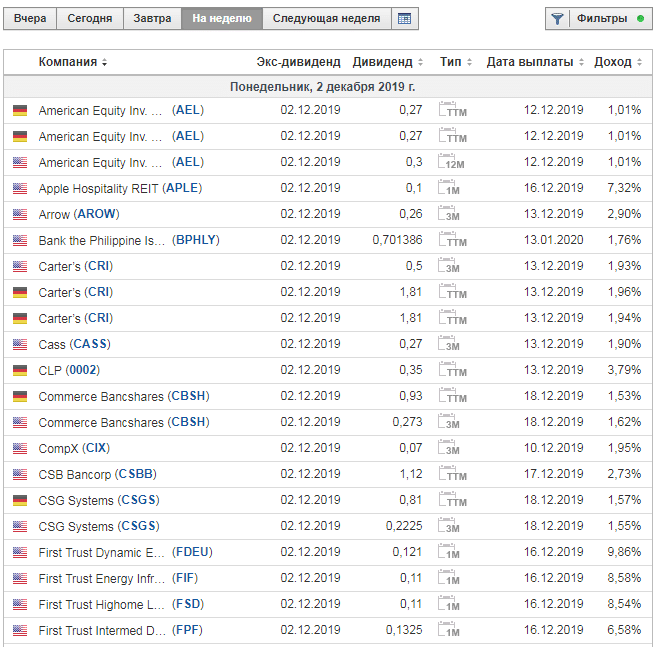Click the US flag beside CompX (CIX)
The height and width of the screenshot is (647, 656).
[x=20, y=448]
